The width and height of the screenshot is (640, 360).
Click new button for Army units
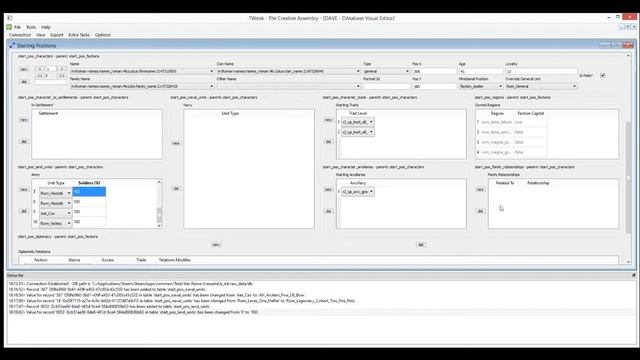pyautogui.click(x=24, y=190)
